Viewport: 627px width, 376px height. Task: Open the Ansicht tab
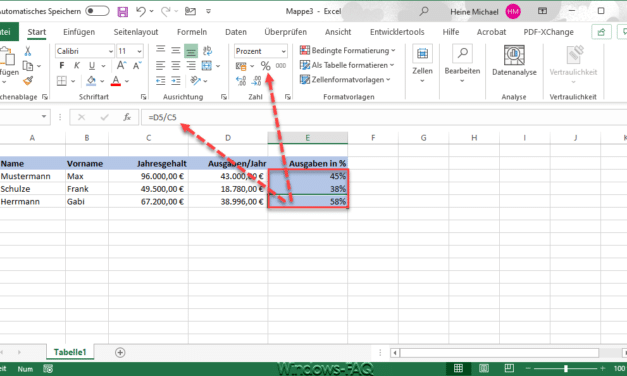coord(338,32)
